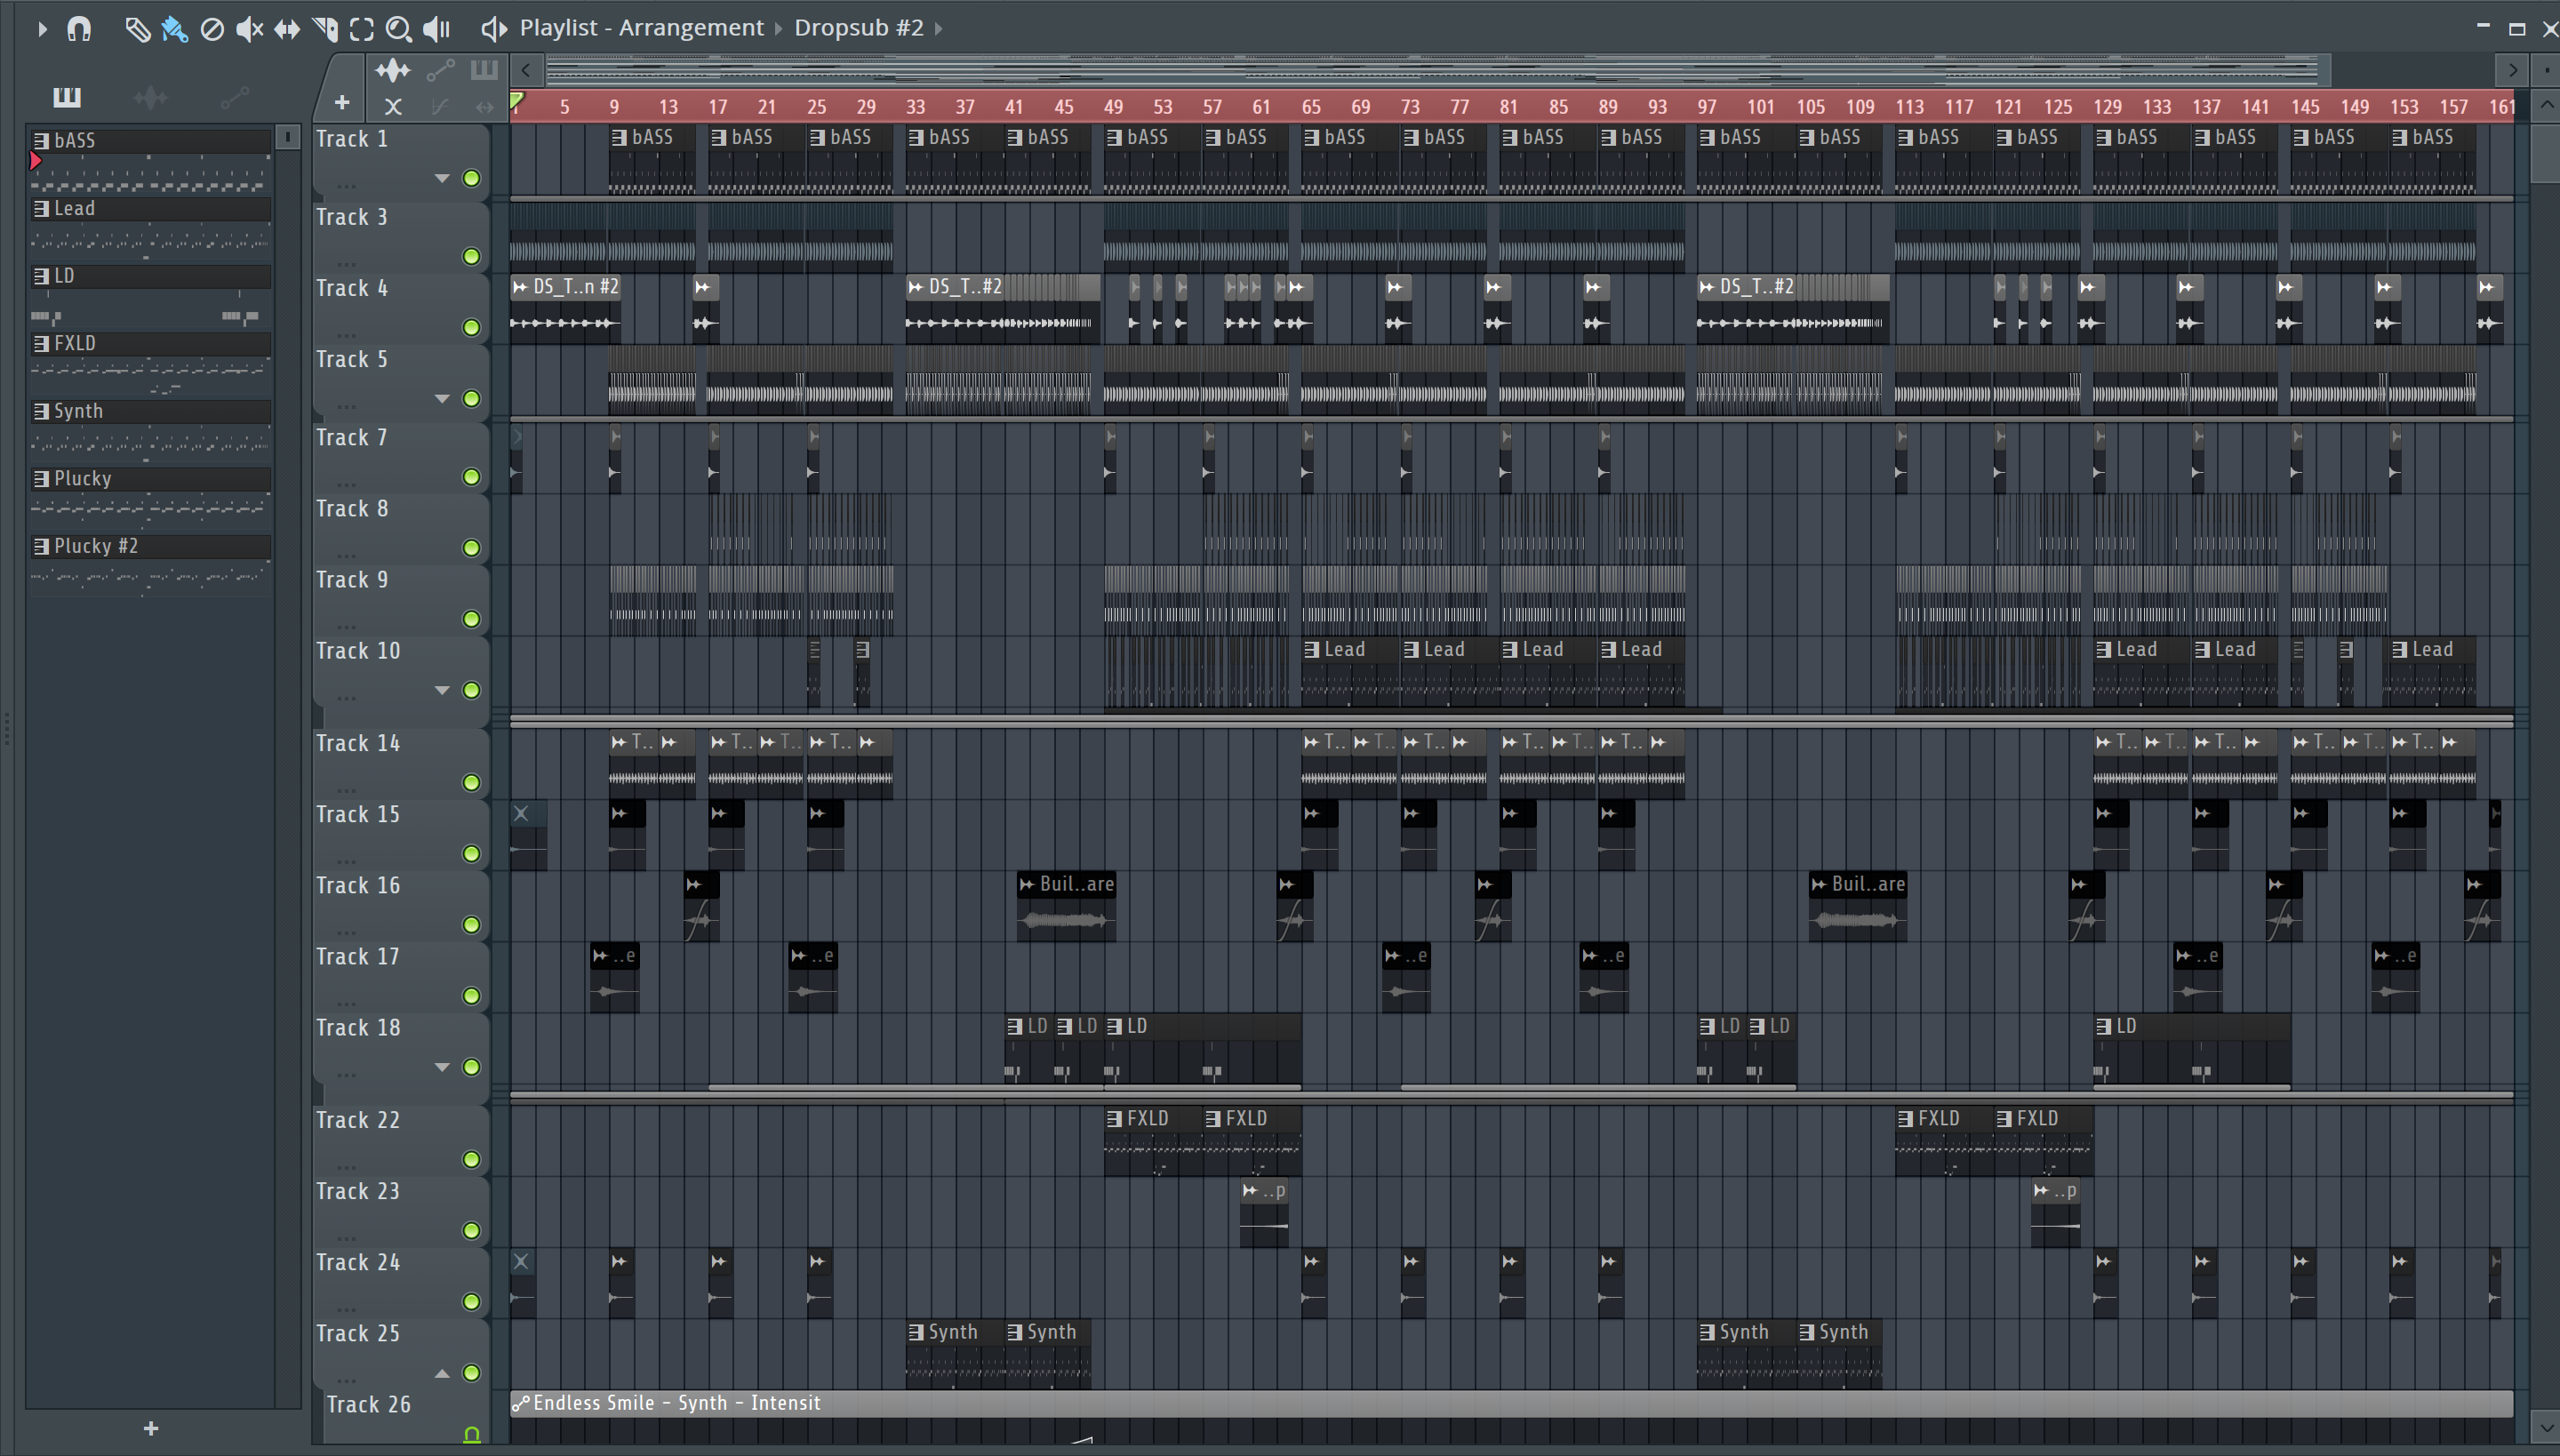Mute Track 1 with its green toggle
This screenshot has height=1456, width=2560.
click(471, 179)
